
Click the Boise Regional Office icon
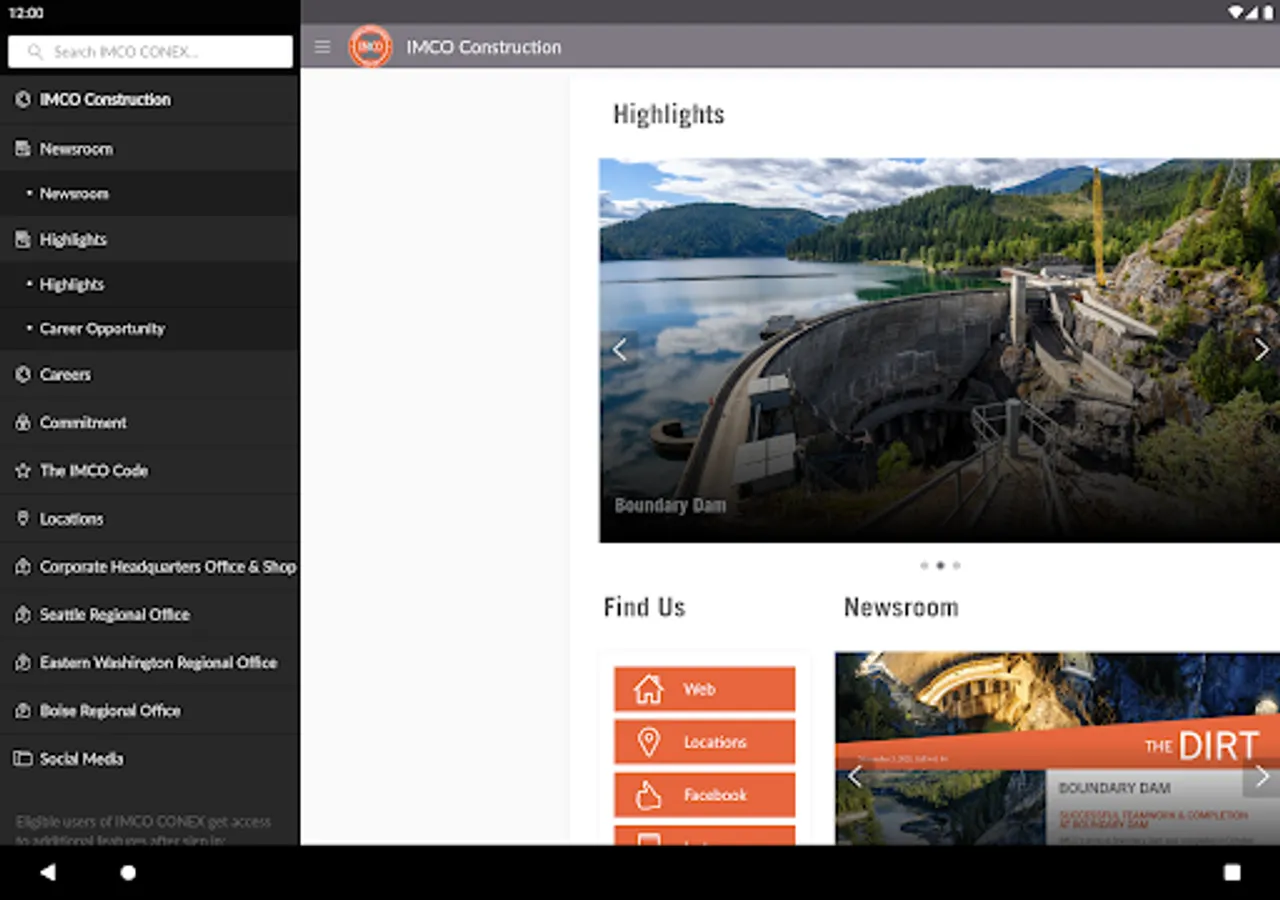click(x=23, y=711)
